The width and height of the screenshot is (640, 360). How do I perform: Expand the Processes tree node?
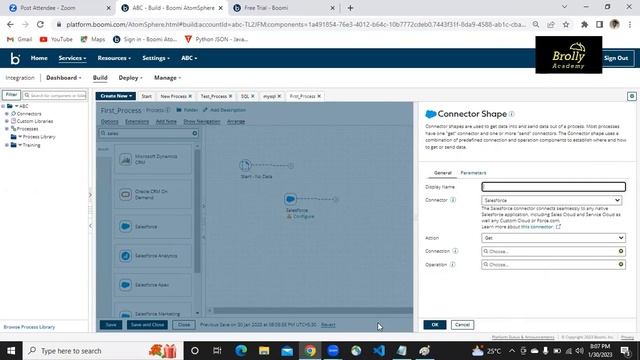[7, 129]
